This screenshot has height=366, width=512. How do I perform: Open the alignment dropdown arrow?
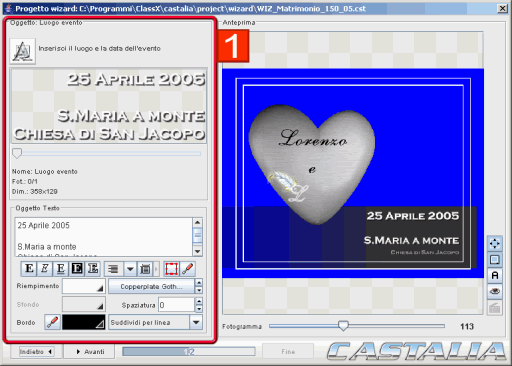click(130, 269)
